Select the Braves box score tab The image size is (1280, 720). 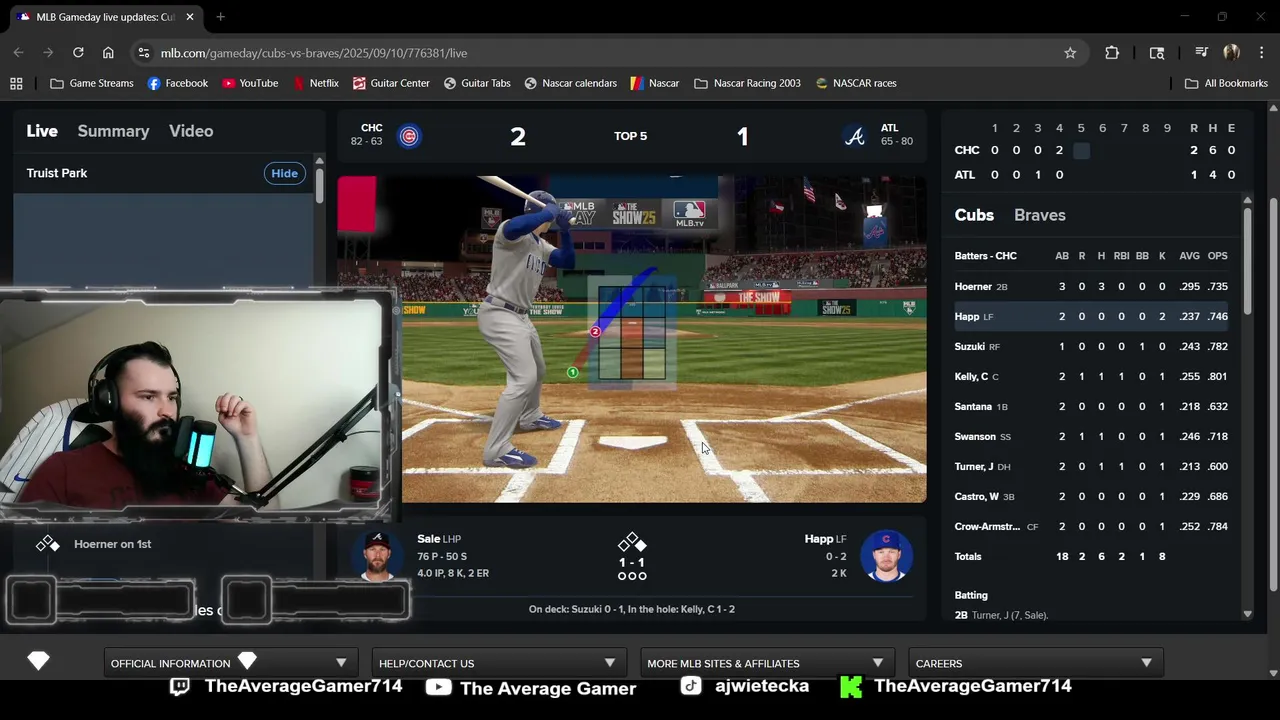point(1040,215)
